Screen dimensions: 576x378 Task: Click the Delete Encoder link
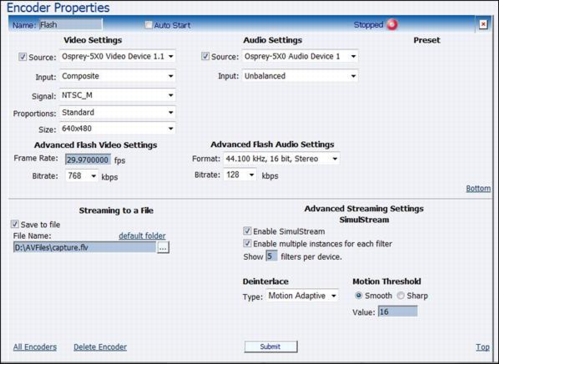[x=100, y=347]
